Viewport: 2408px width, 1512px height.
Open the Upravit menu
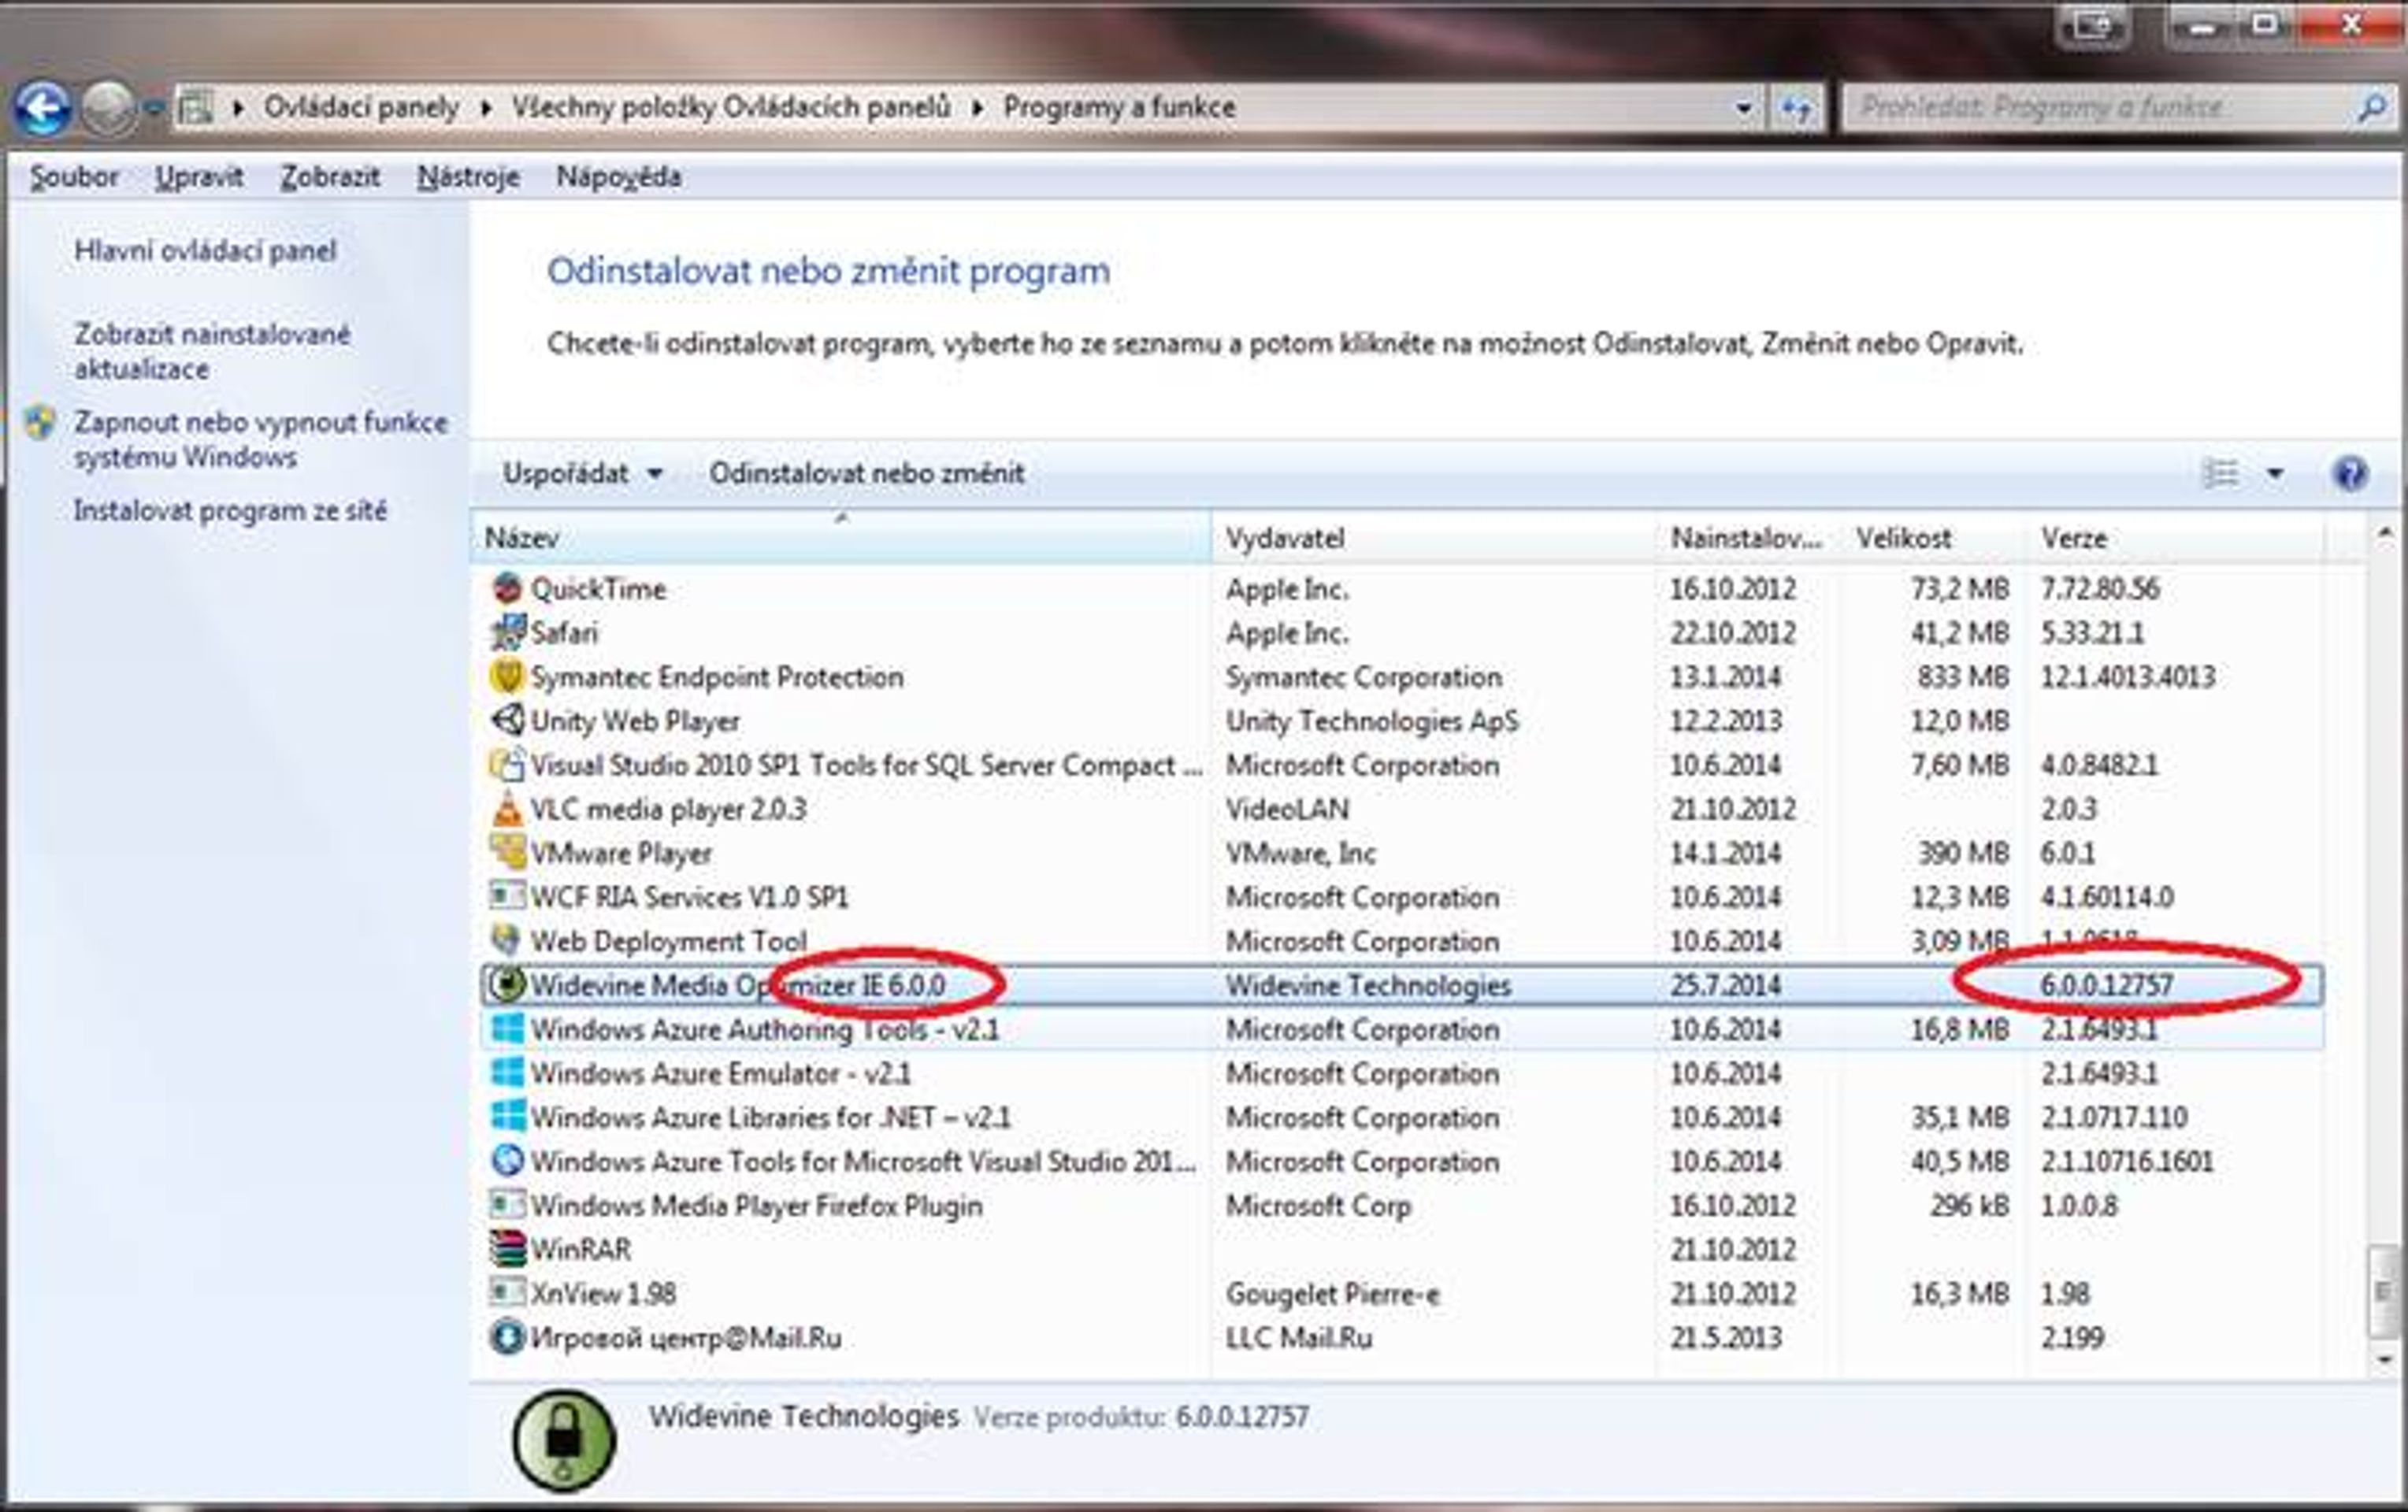point(199,177)
